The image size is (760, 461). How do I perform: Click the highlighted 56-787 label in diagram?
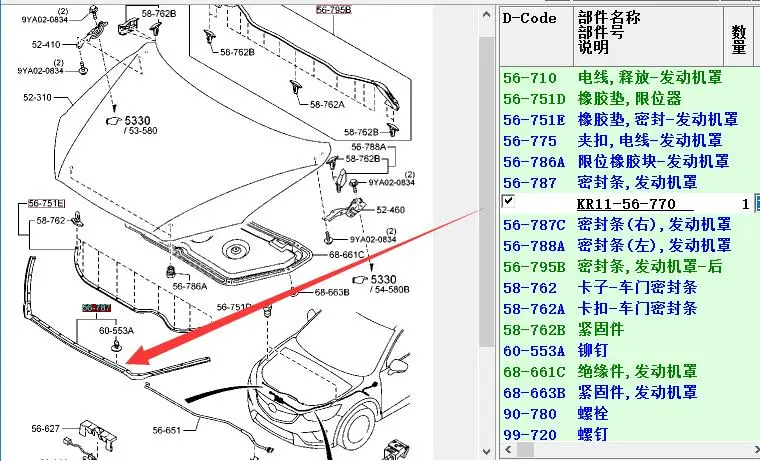96,307
